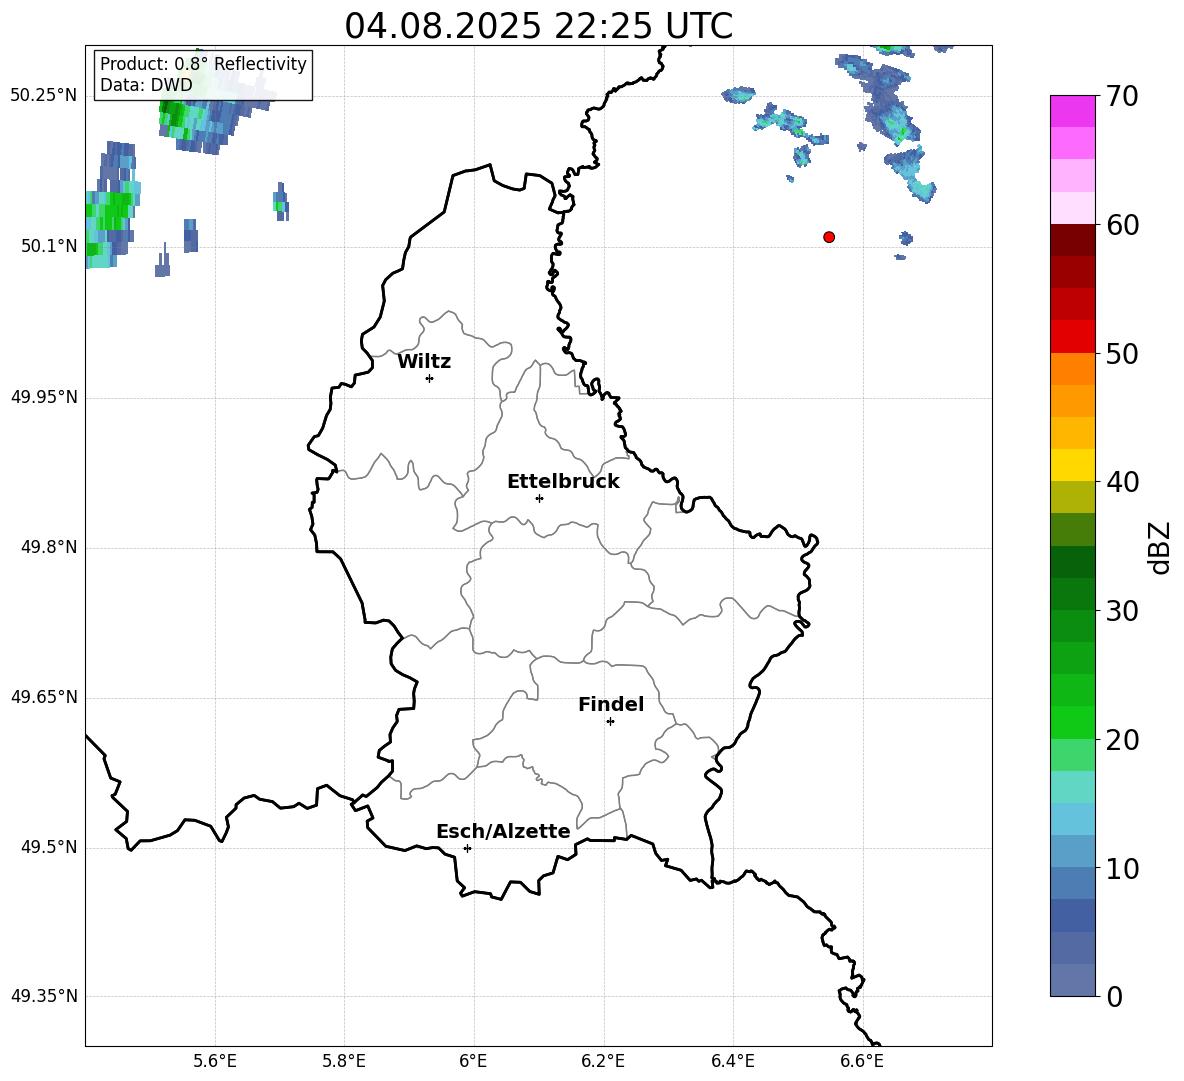Viewport: 1184px width, 1081px height.
Task: Click the red dot marker on map
Action: pyautogui.click(x=829, y=237)
